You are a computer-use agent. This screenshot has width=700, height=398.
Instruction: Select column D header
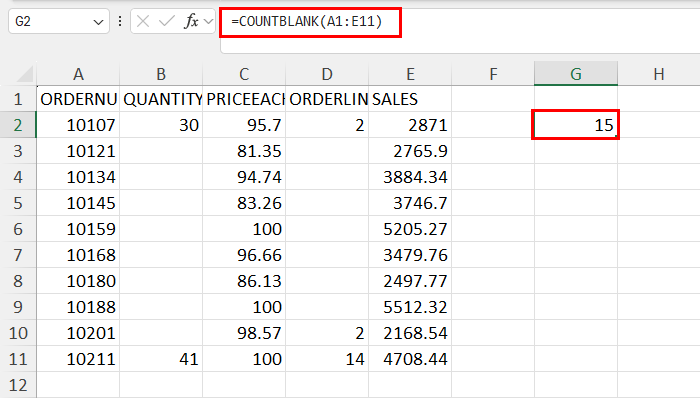327,74
